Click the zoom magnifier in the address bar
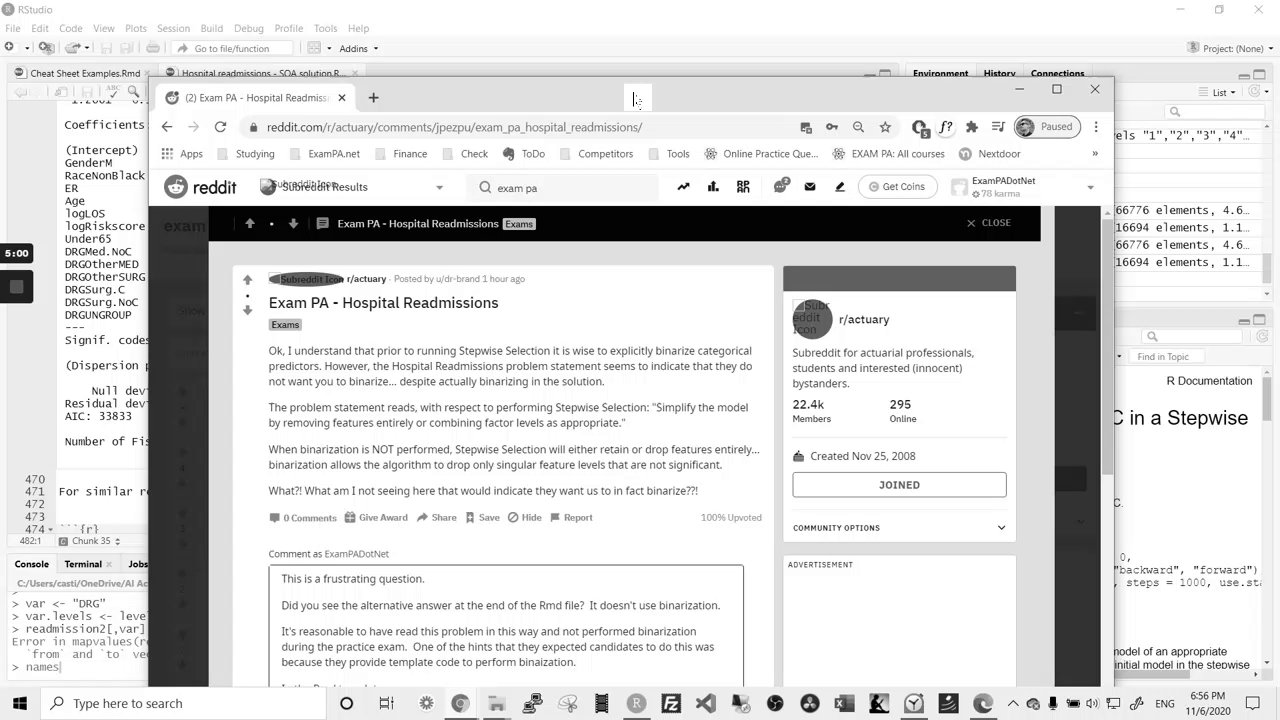Image resolution: width=1280 pixels, height=720 pixels. pos(858,127)
